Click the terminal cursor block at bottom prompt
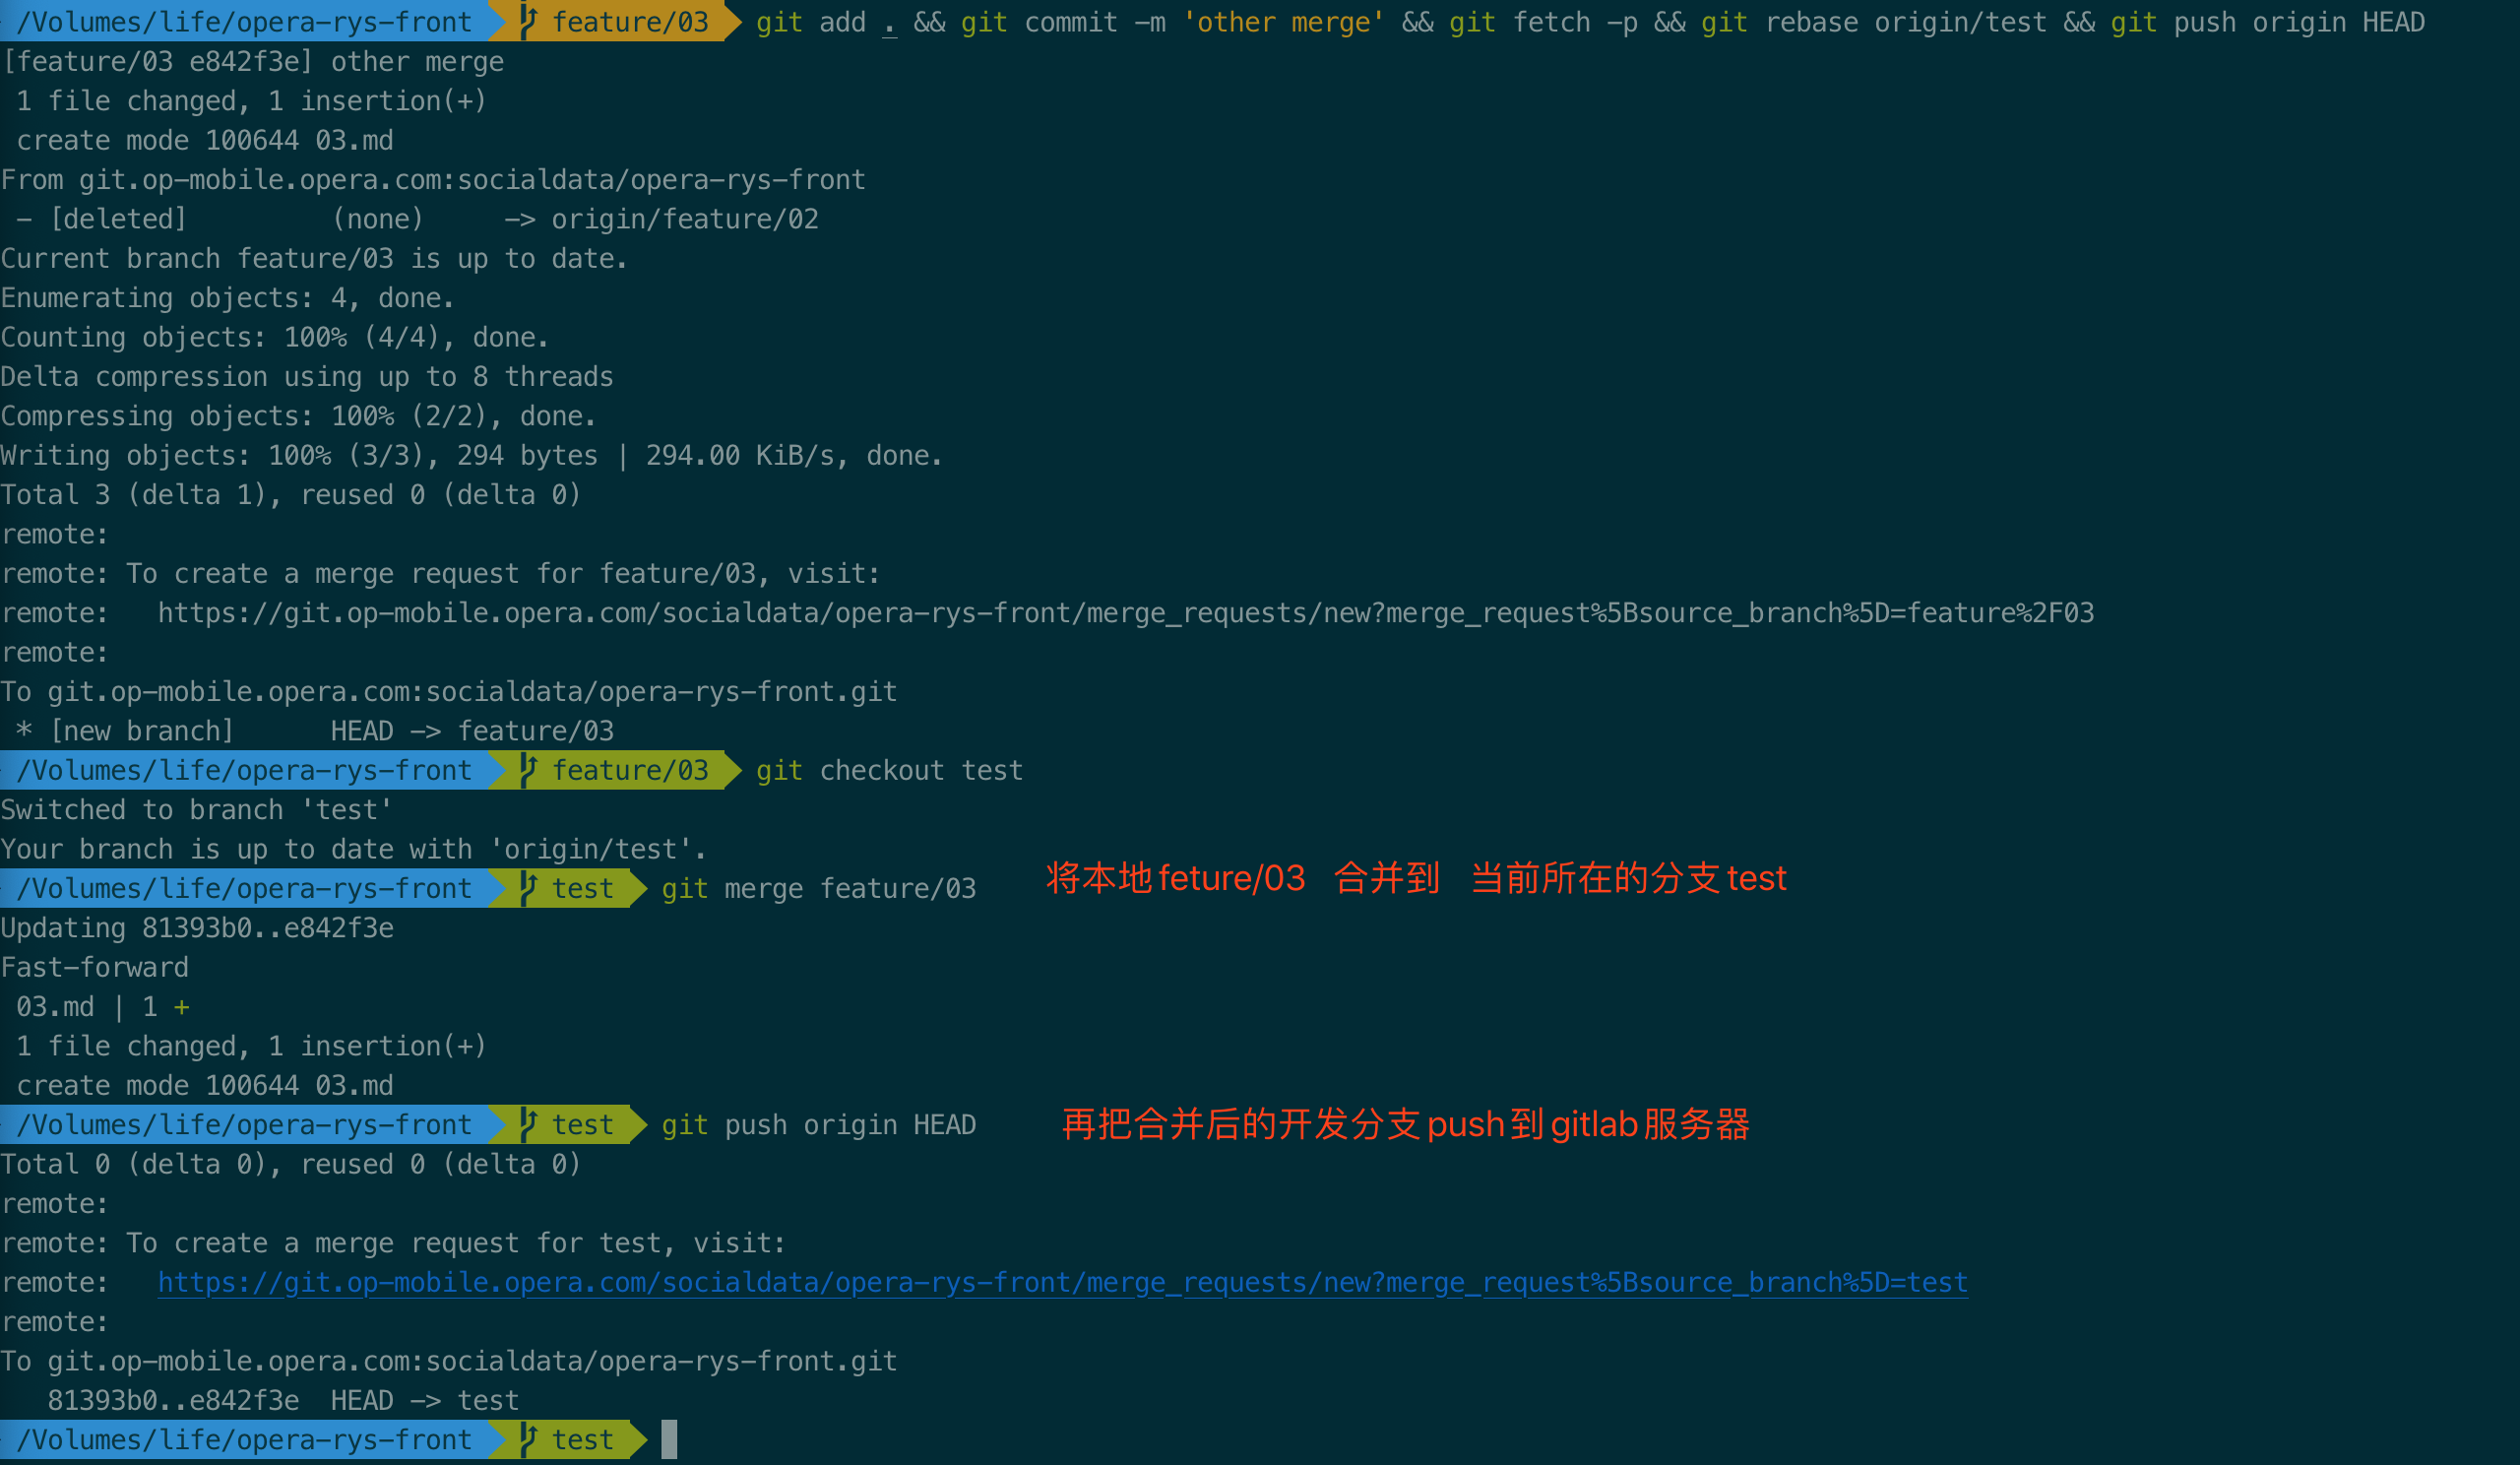2520x1465 pixels. [x=669, y=1440]
